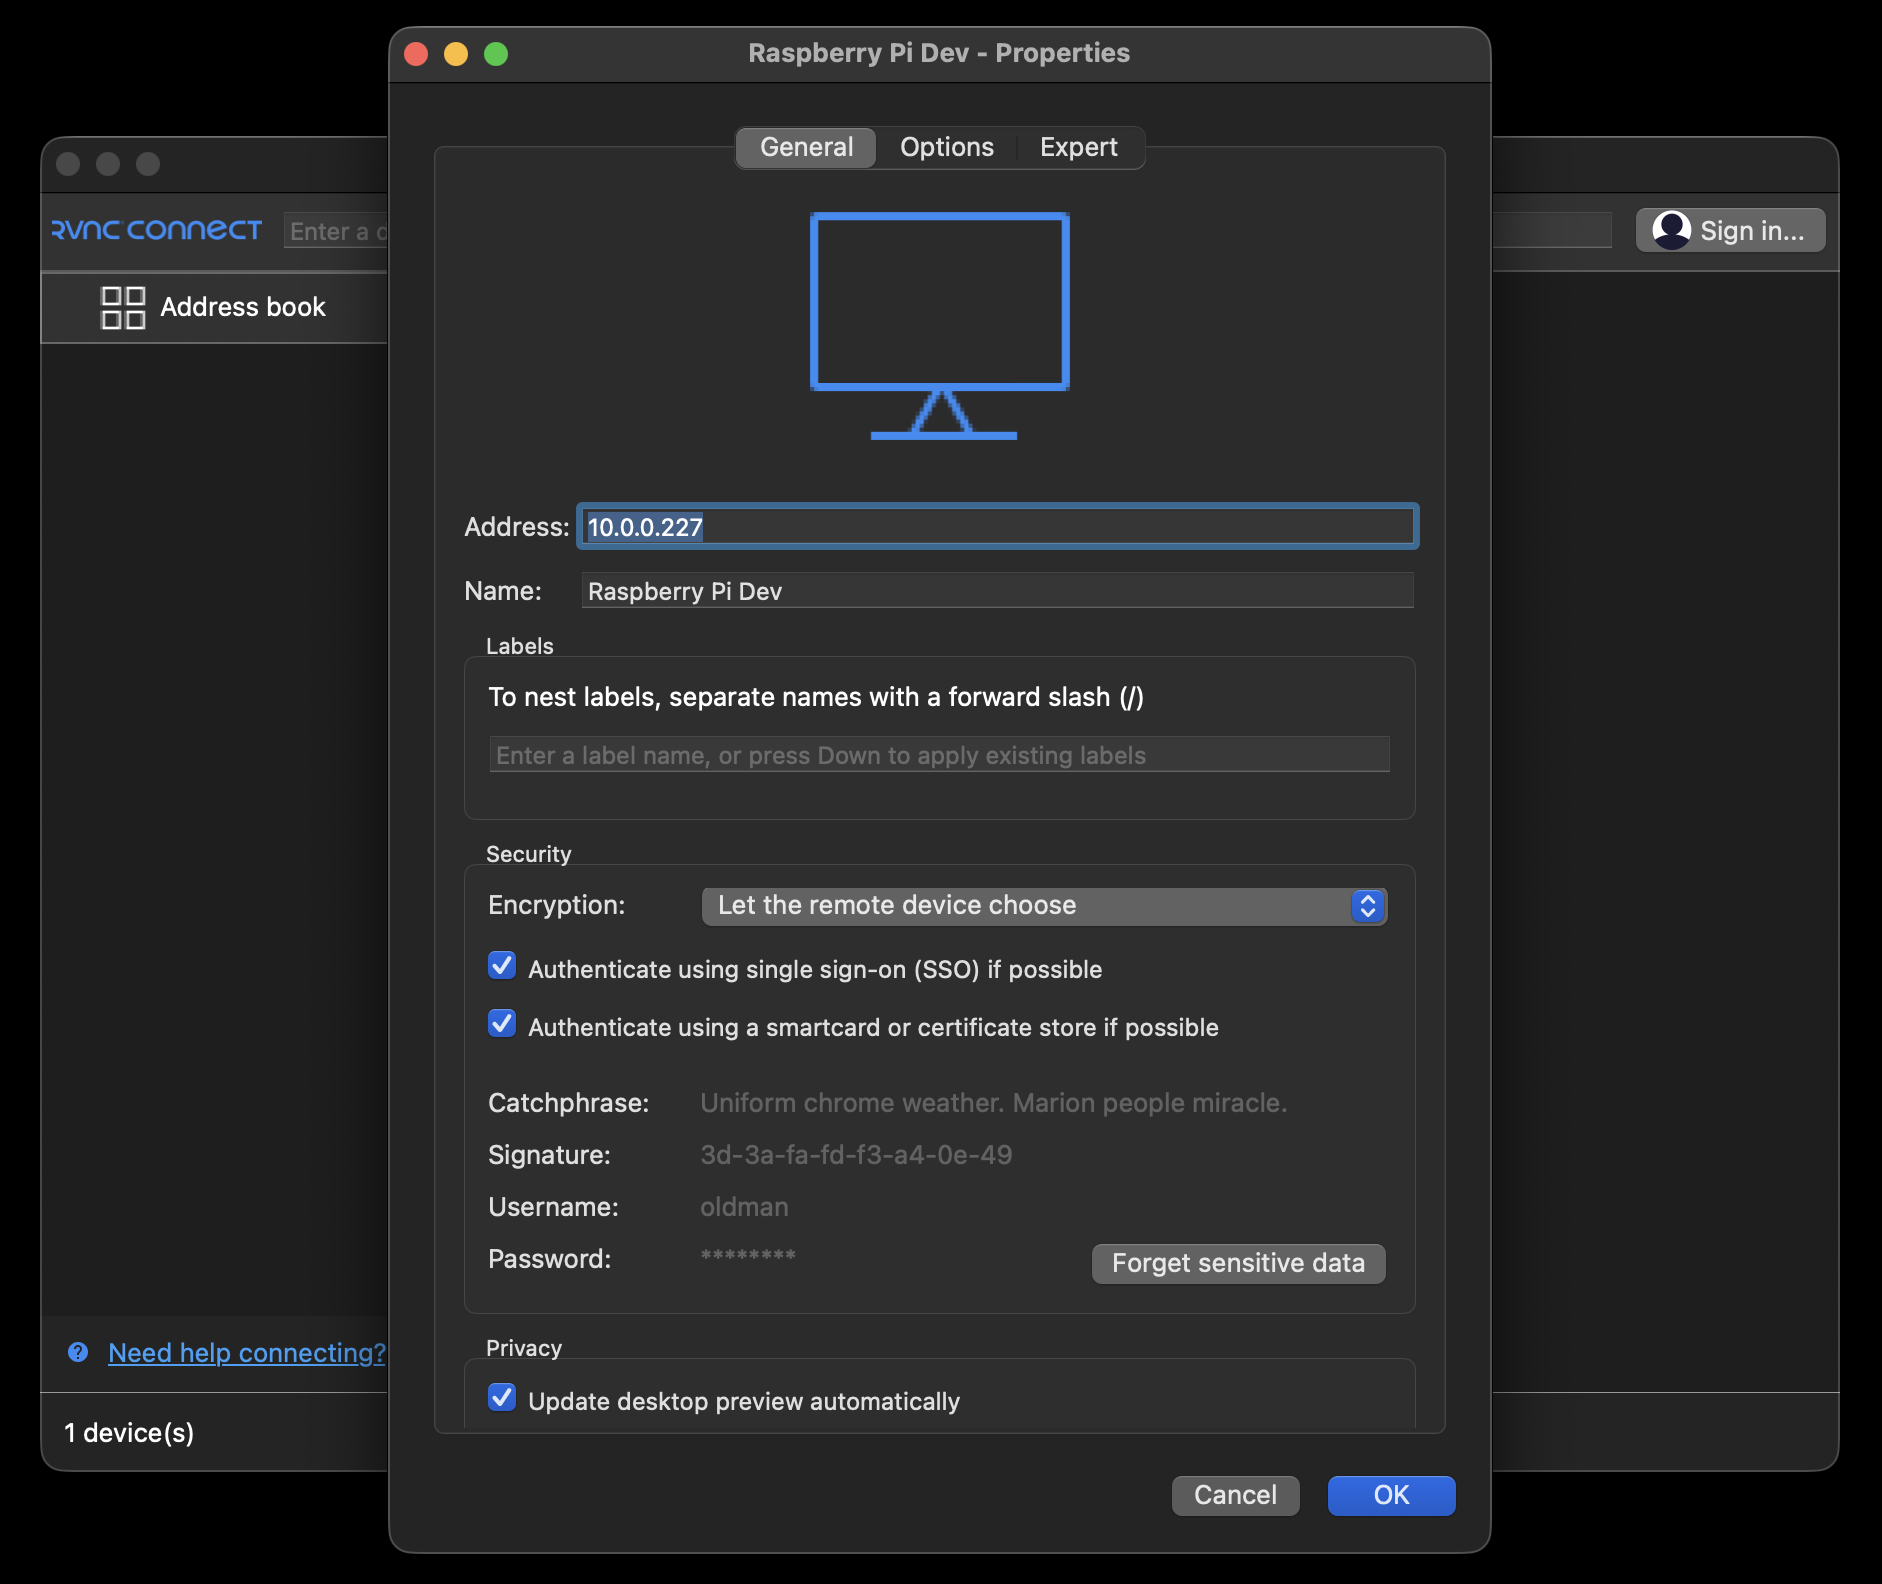Close the Properties dialog with red button
This screenshot has height=1584, width=1882.
point(416,54)
